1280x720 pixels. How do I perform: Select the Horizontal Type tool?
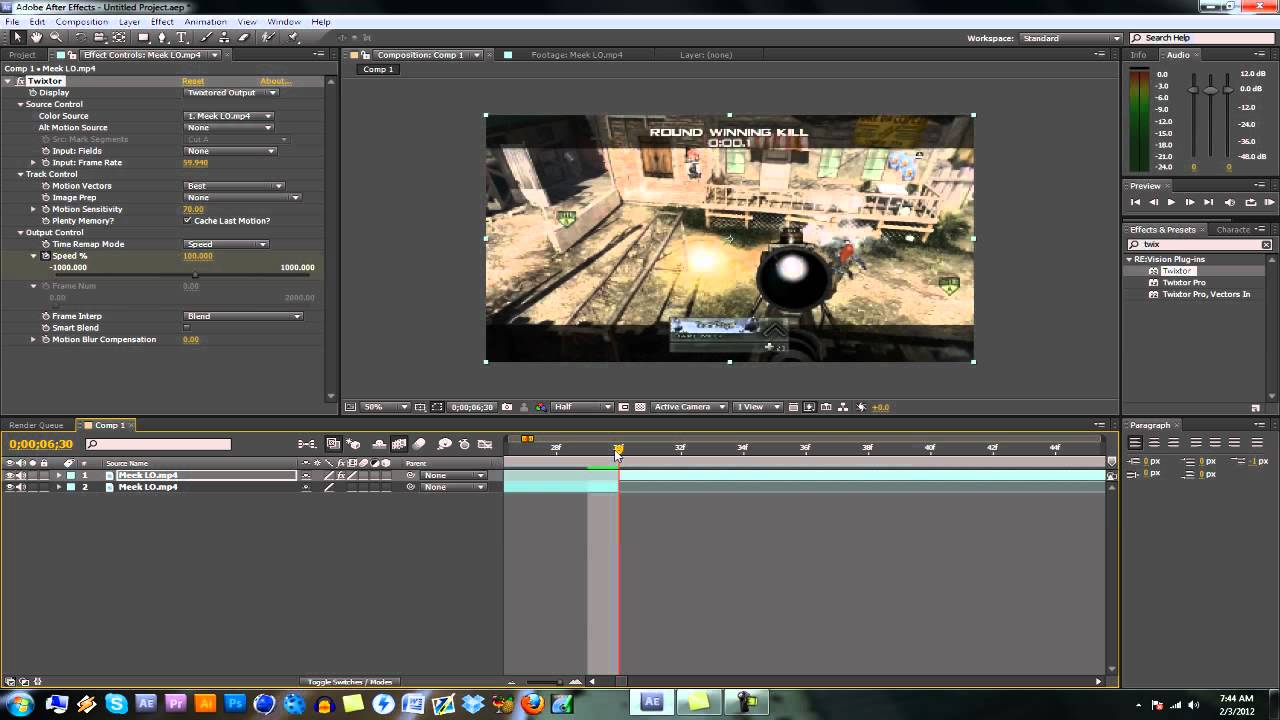pos(181,37)
